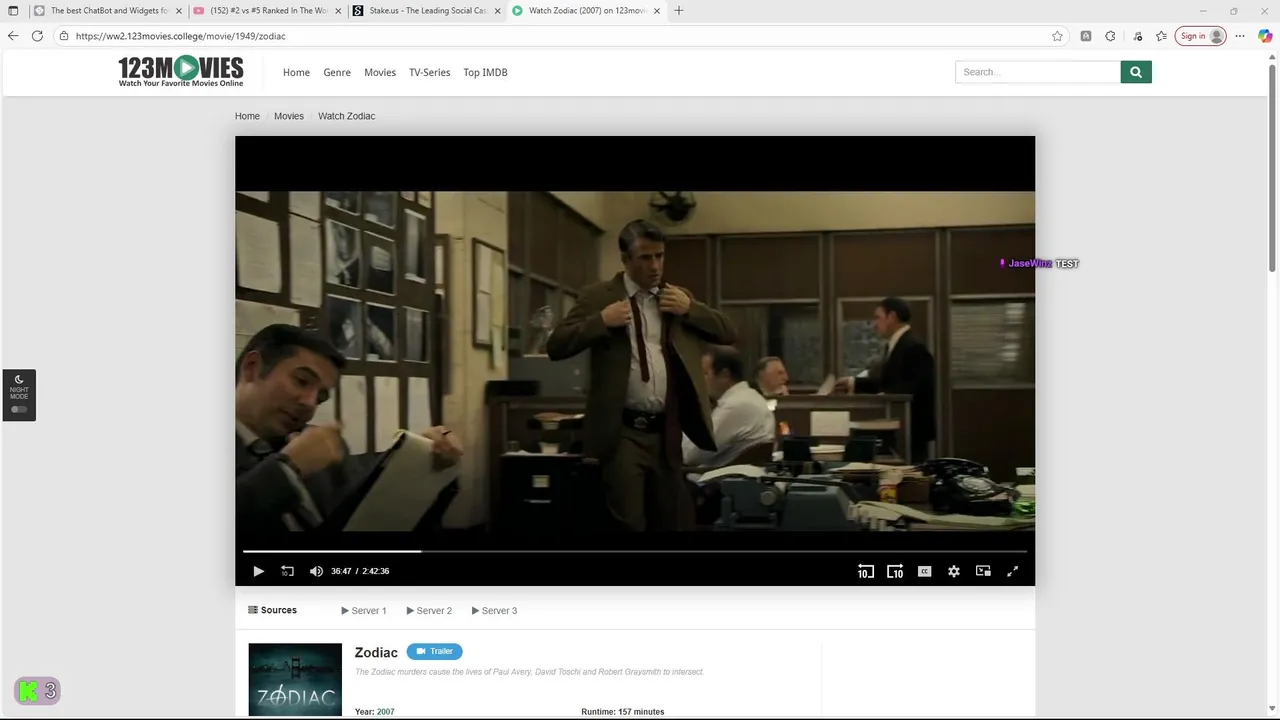
Task: Close the ChatBot and Widgets tab
Action: pos(178,11)
